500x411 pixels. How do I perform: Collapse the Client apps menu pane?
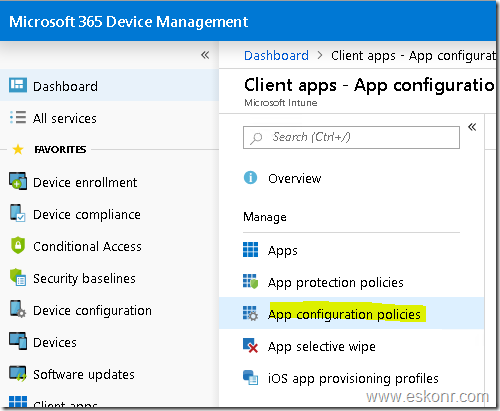coord(472,127)
